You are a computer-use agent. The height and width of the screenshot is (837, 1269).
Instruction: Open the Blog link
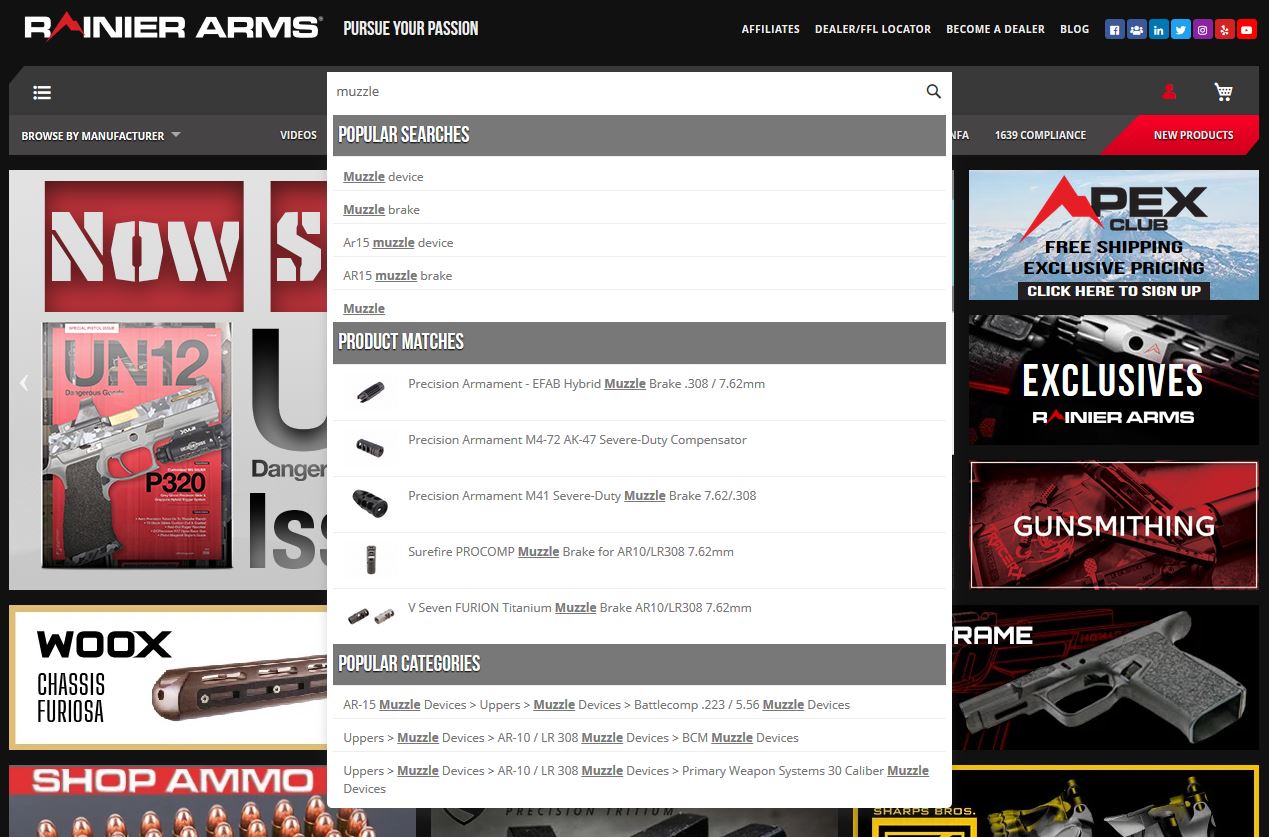coord(1074,29)
